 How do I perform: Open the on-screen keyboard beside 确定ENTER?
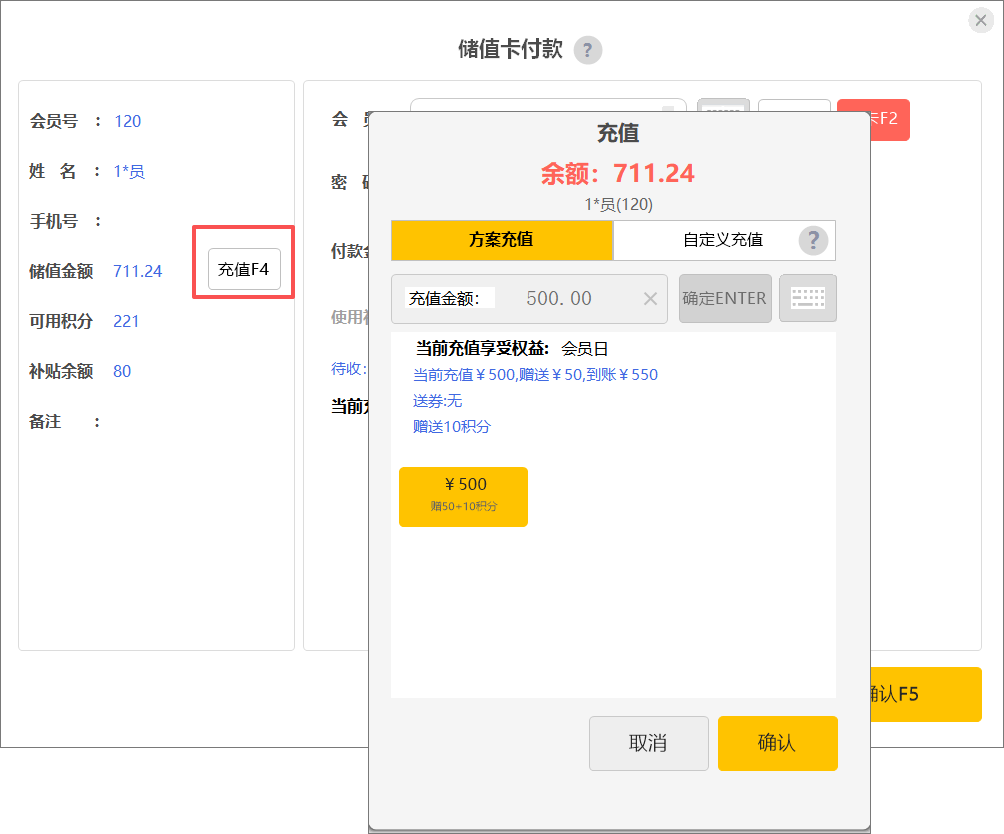pos(808,298)
